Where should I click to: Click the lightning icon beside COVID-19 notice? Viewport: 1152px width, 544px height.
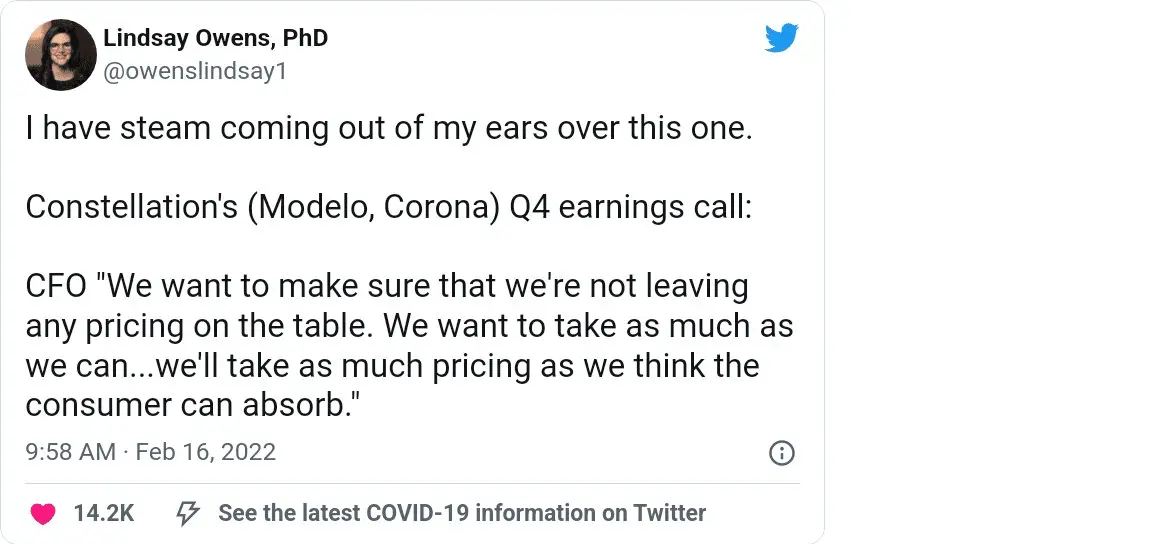pos(187,514)
